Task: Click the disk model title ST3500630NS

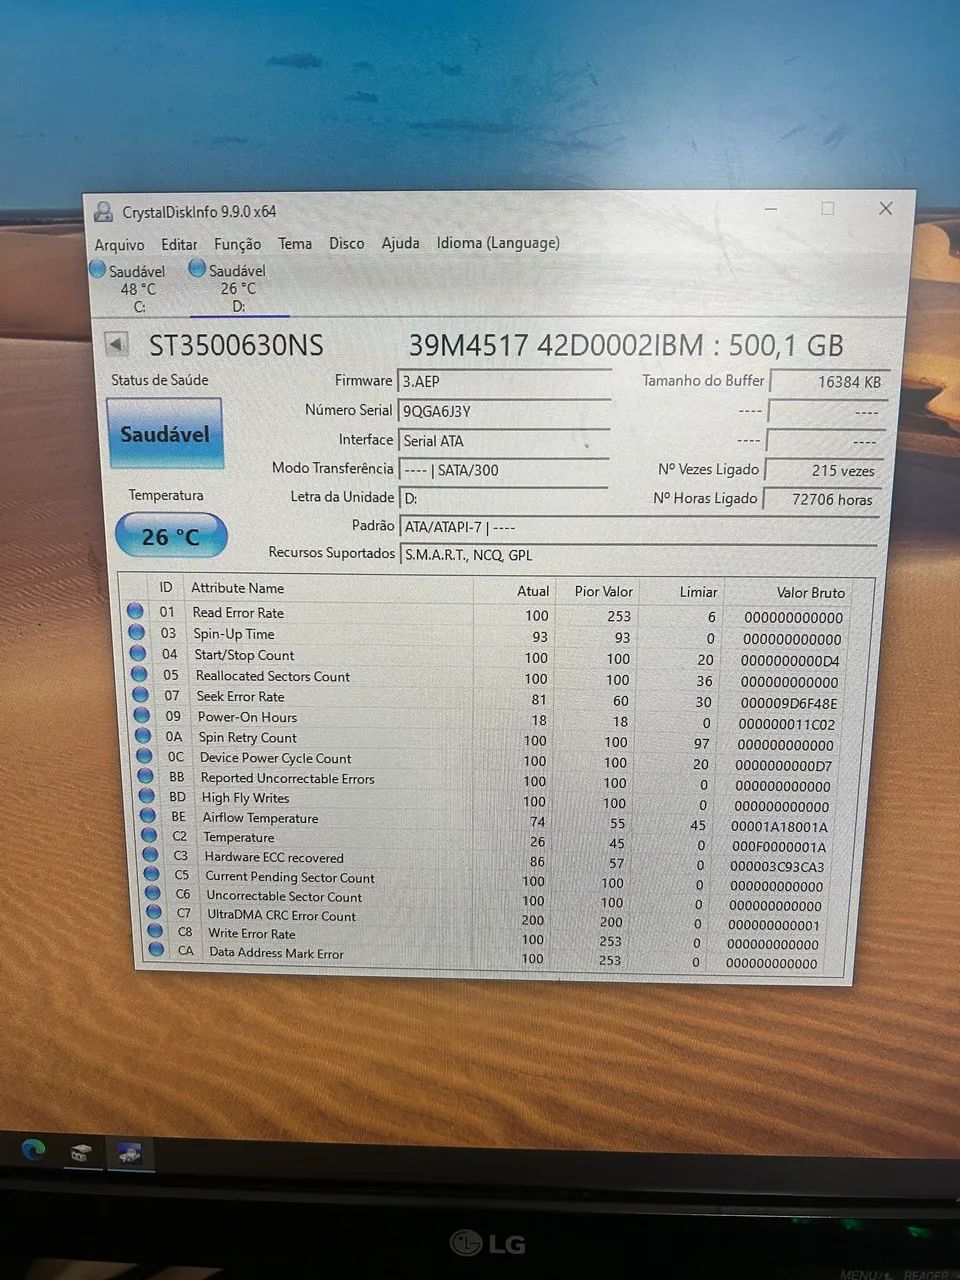Action: pyautogui.click(x=236, y=346)
